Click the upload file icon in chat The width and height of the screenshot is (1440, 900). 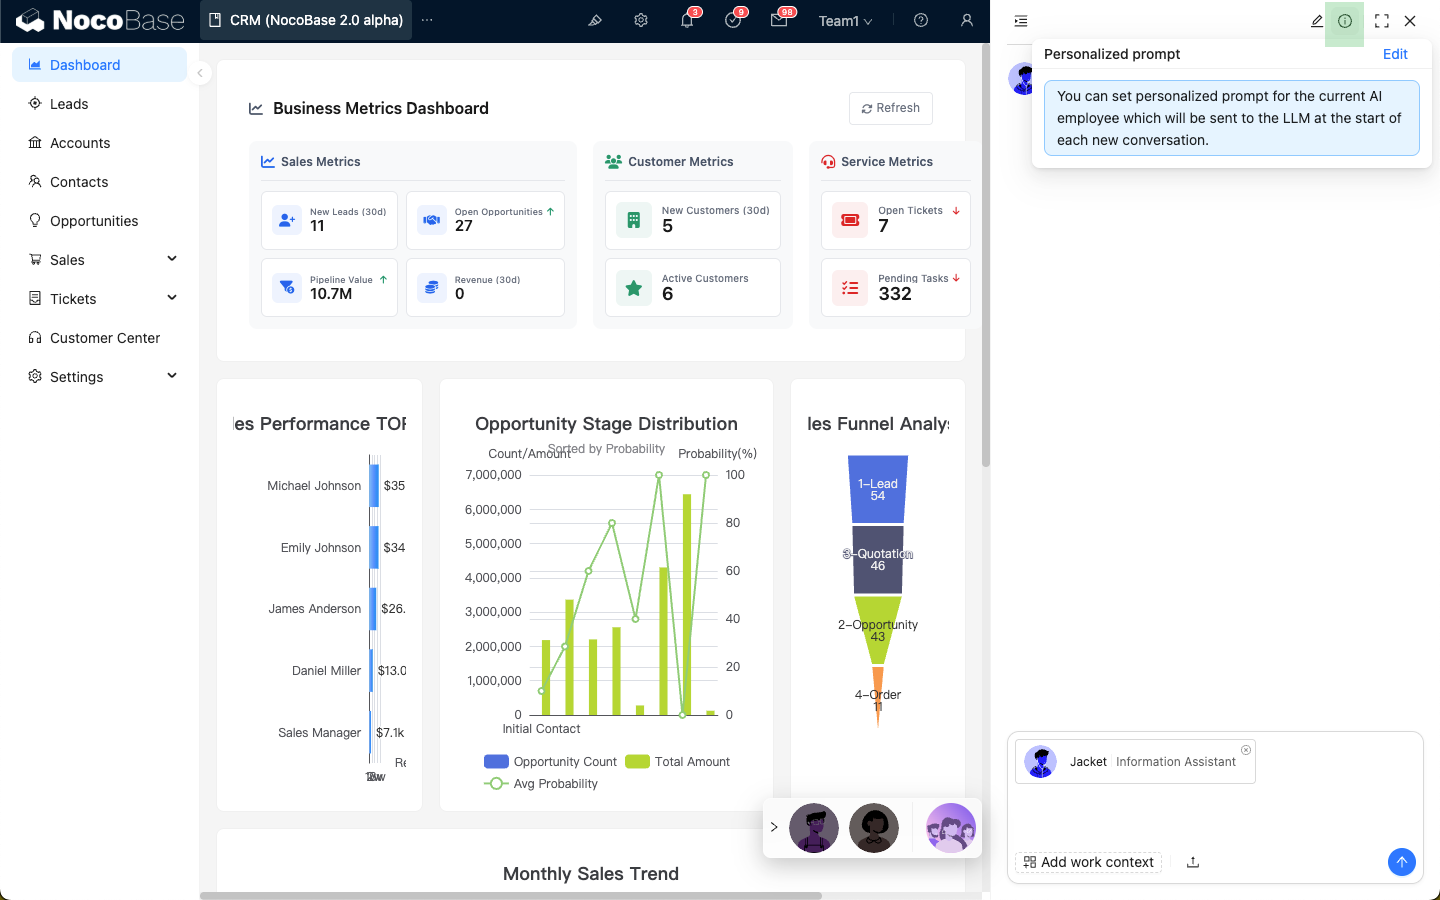[x=1193, y=862]
